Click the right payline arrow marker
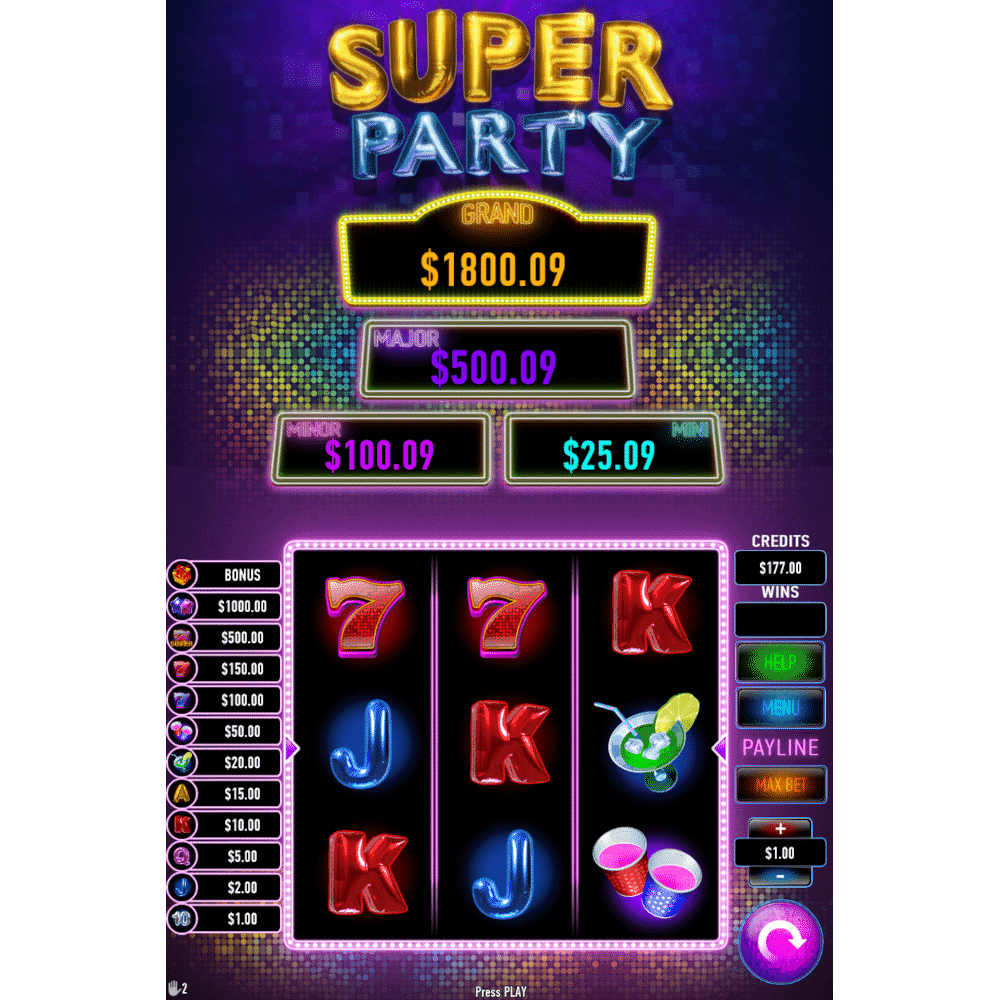1000x1000 pixels. 719,749
